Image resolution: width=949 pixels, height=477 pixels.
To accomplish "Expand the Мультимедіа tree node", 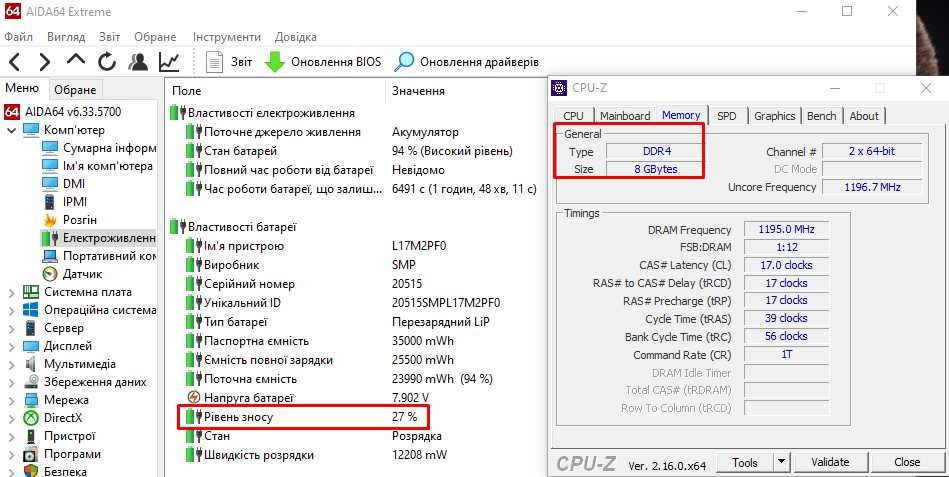I will pos(12,364).
